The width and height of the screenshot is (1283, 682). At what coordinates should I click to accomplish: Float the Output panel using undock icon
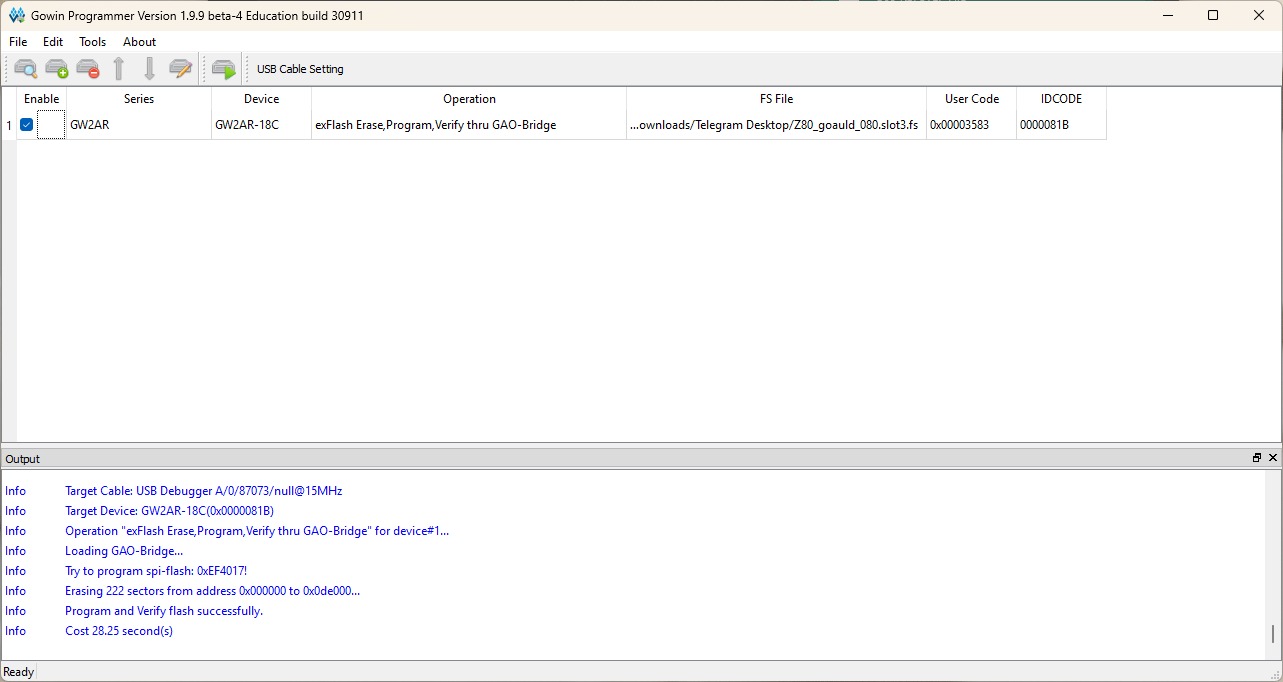tap(1257, 458)
